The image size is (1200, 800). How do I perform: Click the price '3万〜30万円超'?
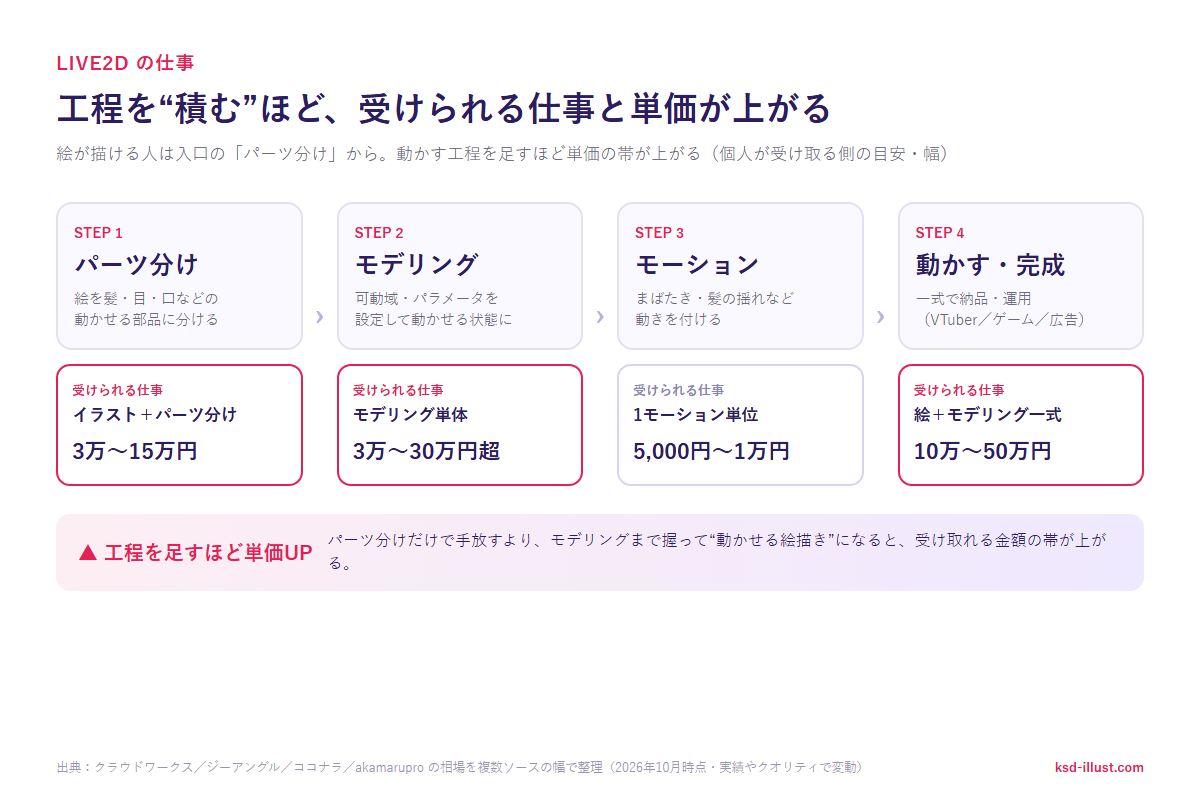(427, 451)
